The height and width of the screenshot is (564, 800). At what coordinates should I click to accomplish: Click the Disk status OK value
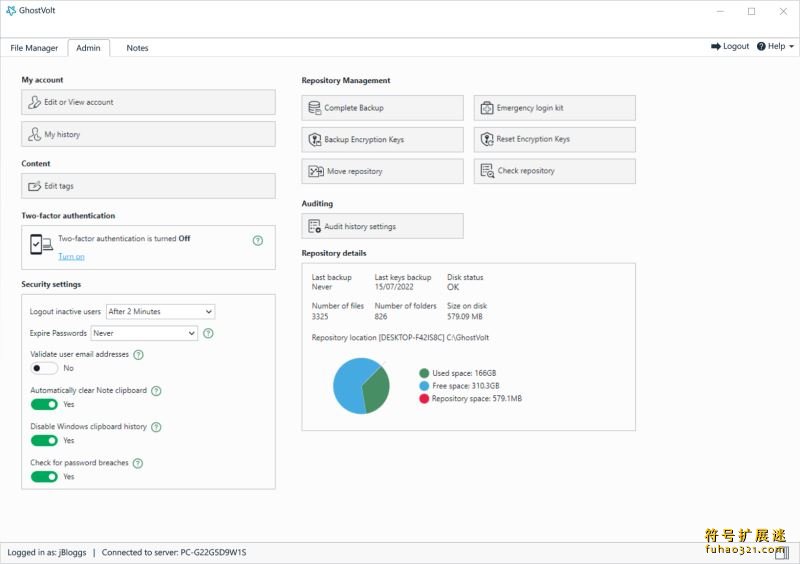click(453, 287)
